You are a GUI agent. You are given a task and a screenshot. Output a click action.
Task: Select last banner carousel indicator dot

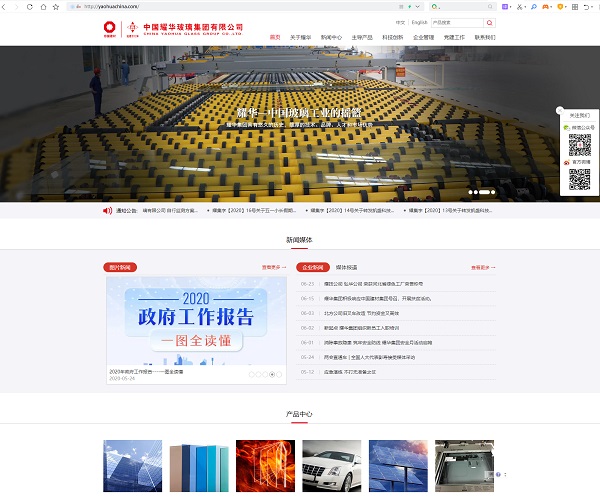492,191
